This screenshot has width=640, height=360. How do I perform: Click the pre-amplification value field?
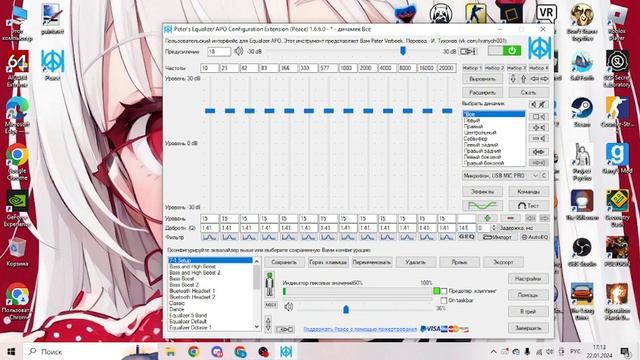tap(219, 51)
